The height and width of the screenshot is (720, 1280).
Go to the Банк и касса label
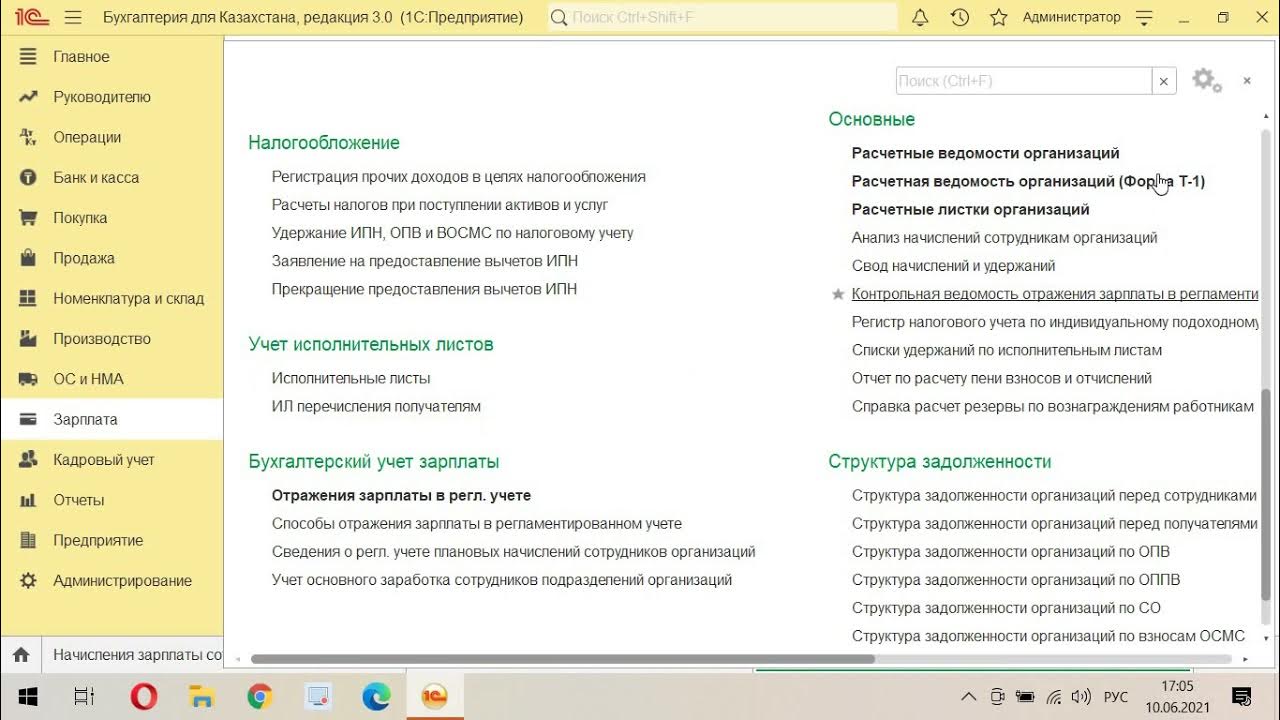pos(96,178)
